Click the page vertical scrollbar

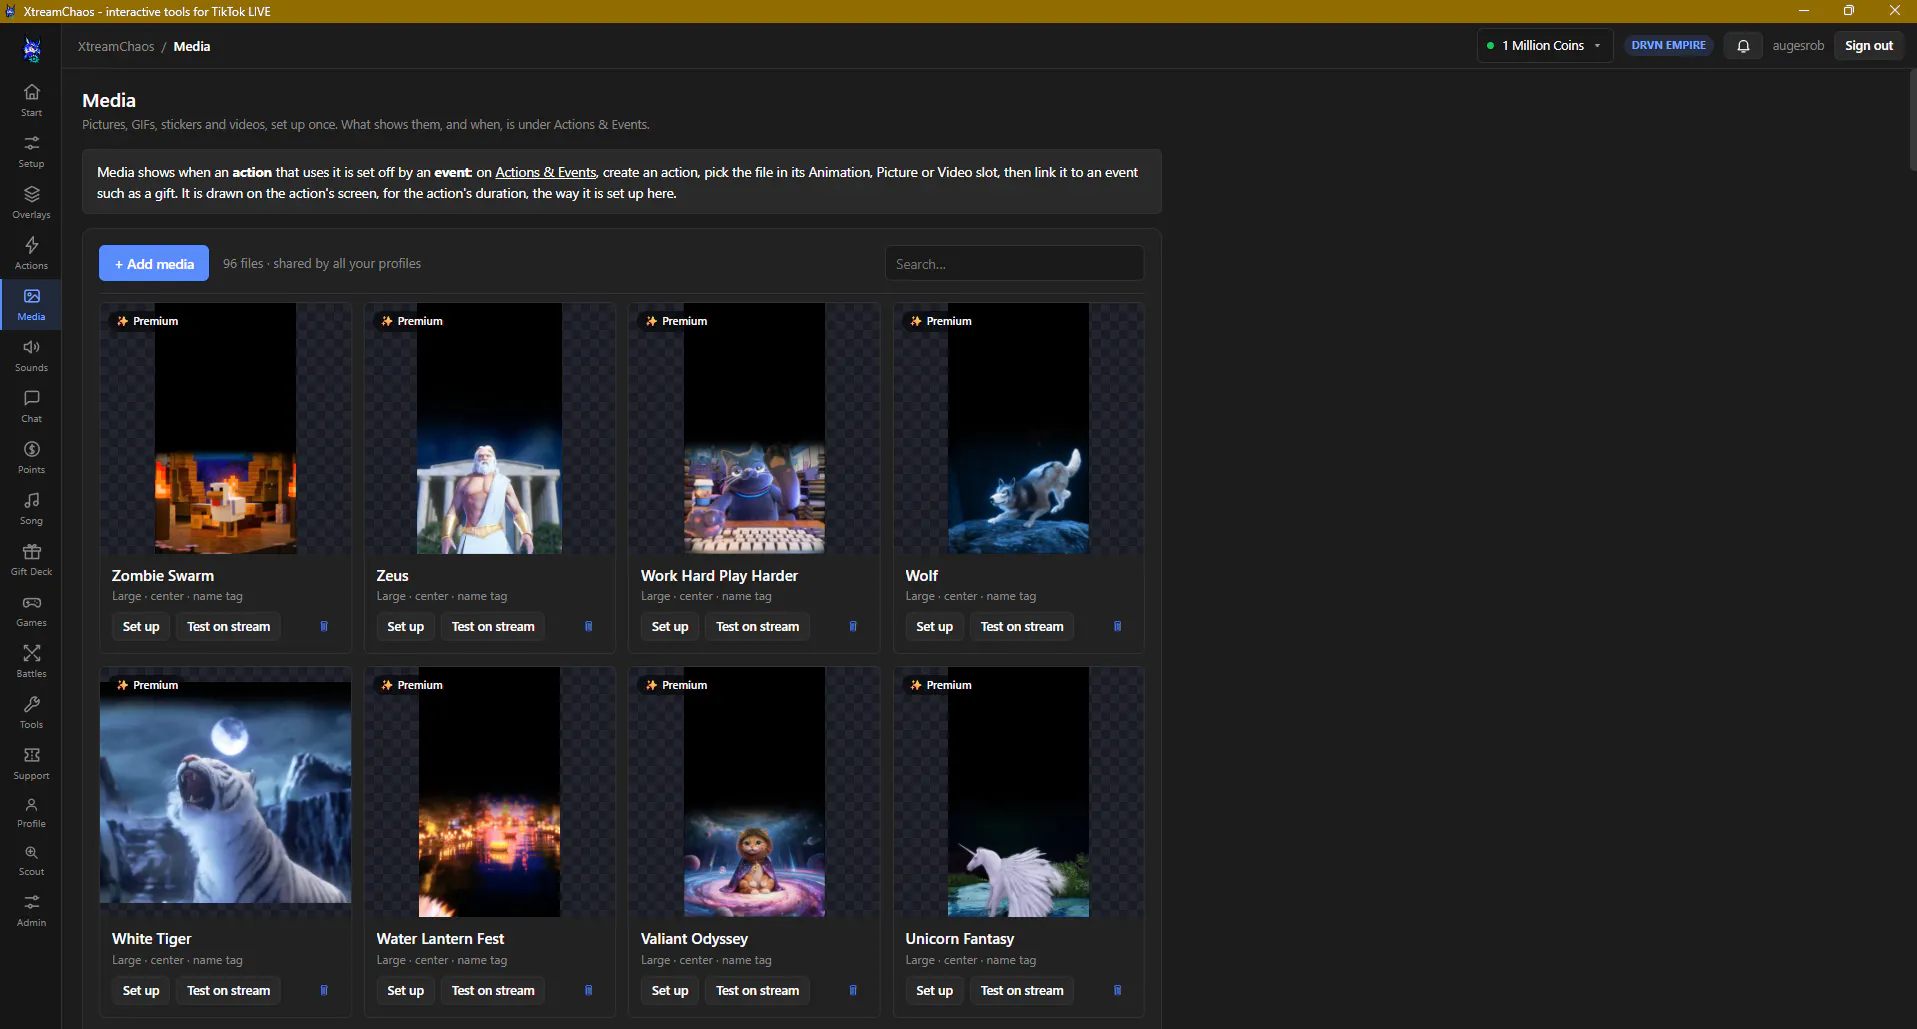1912,120
